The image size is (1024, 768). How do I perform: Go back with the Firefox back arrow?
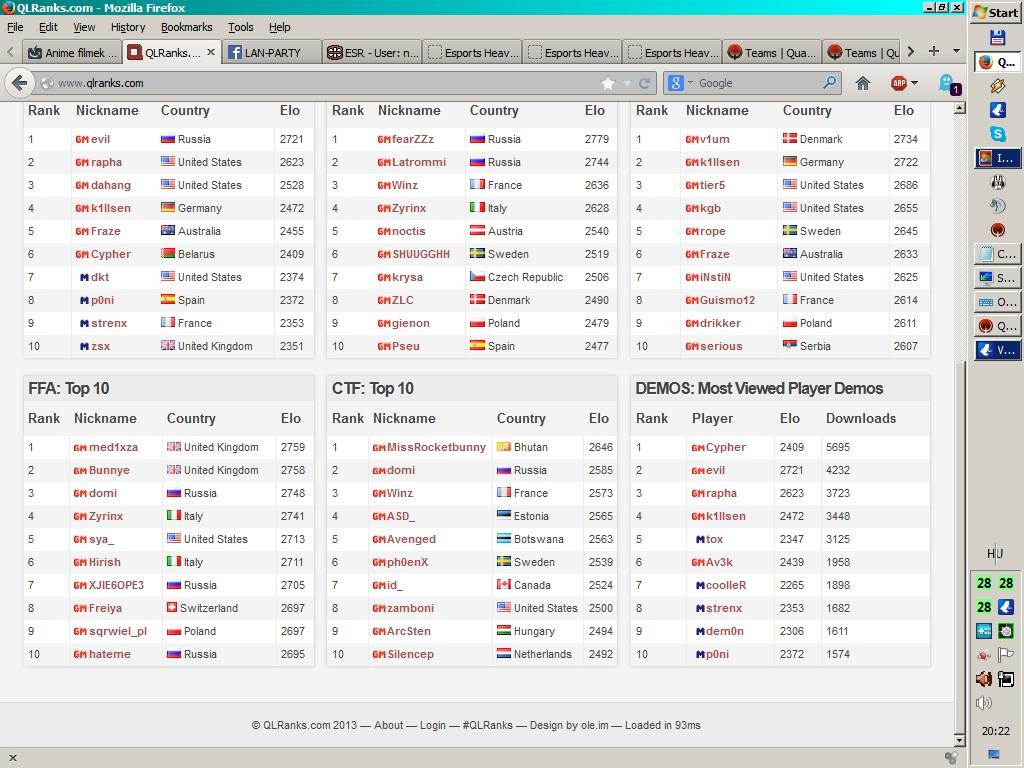point(20,83)
